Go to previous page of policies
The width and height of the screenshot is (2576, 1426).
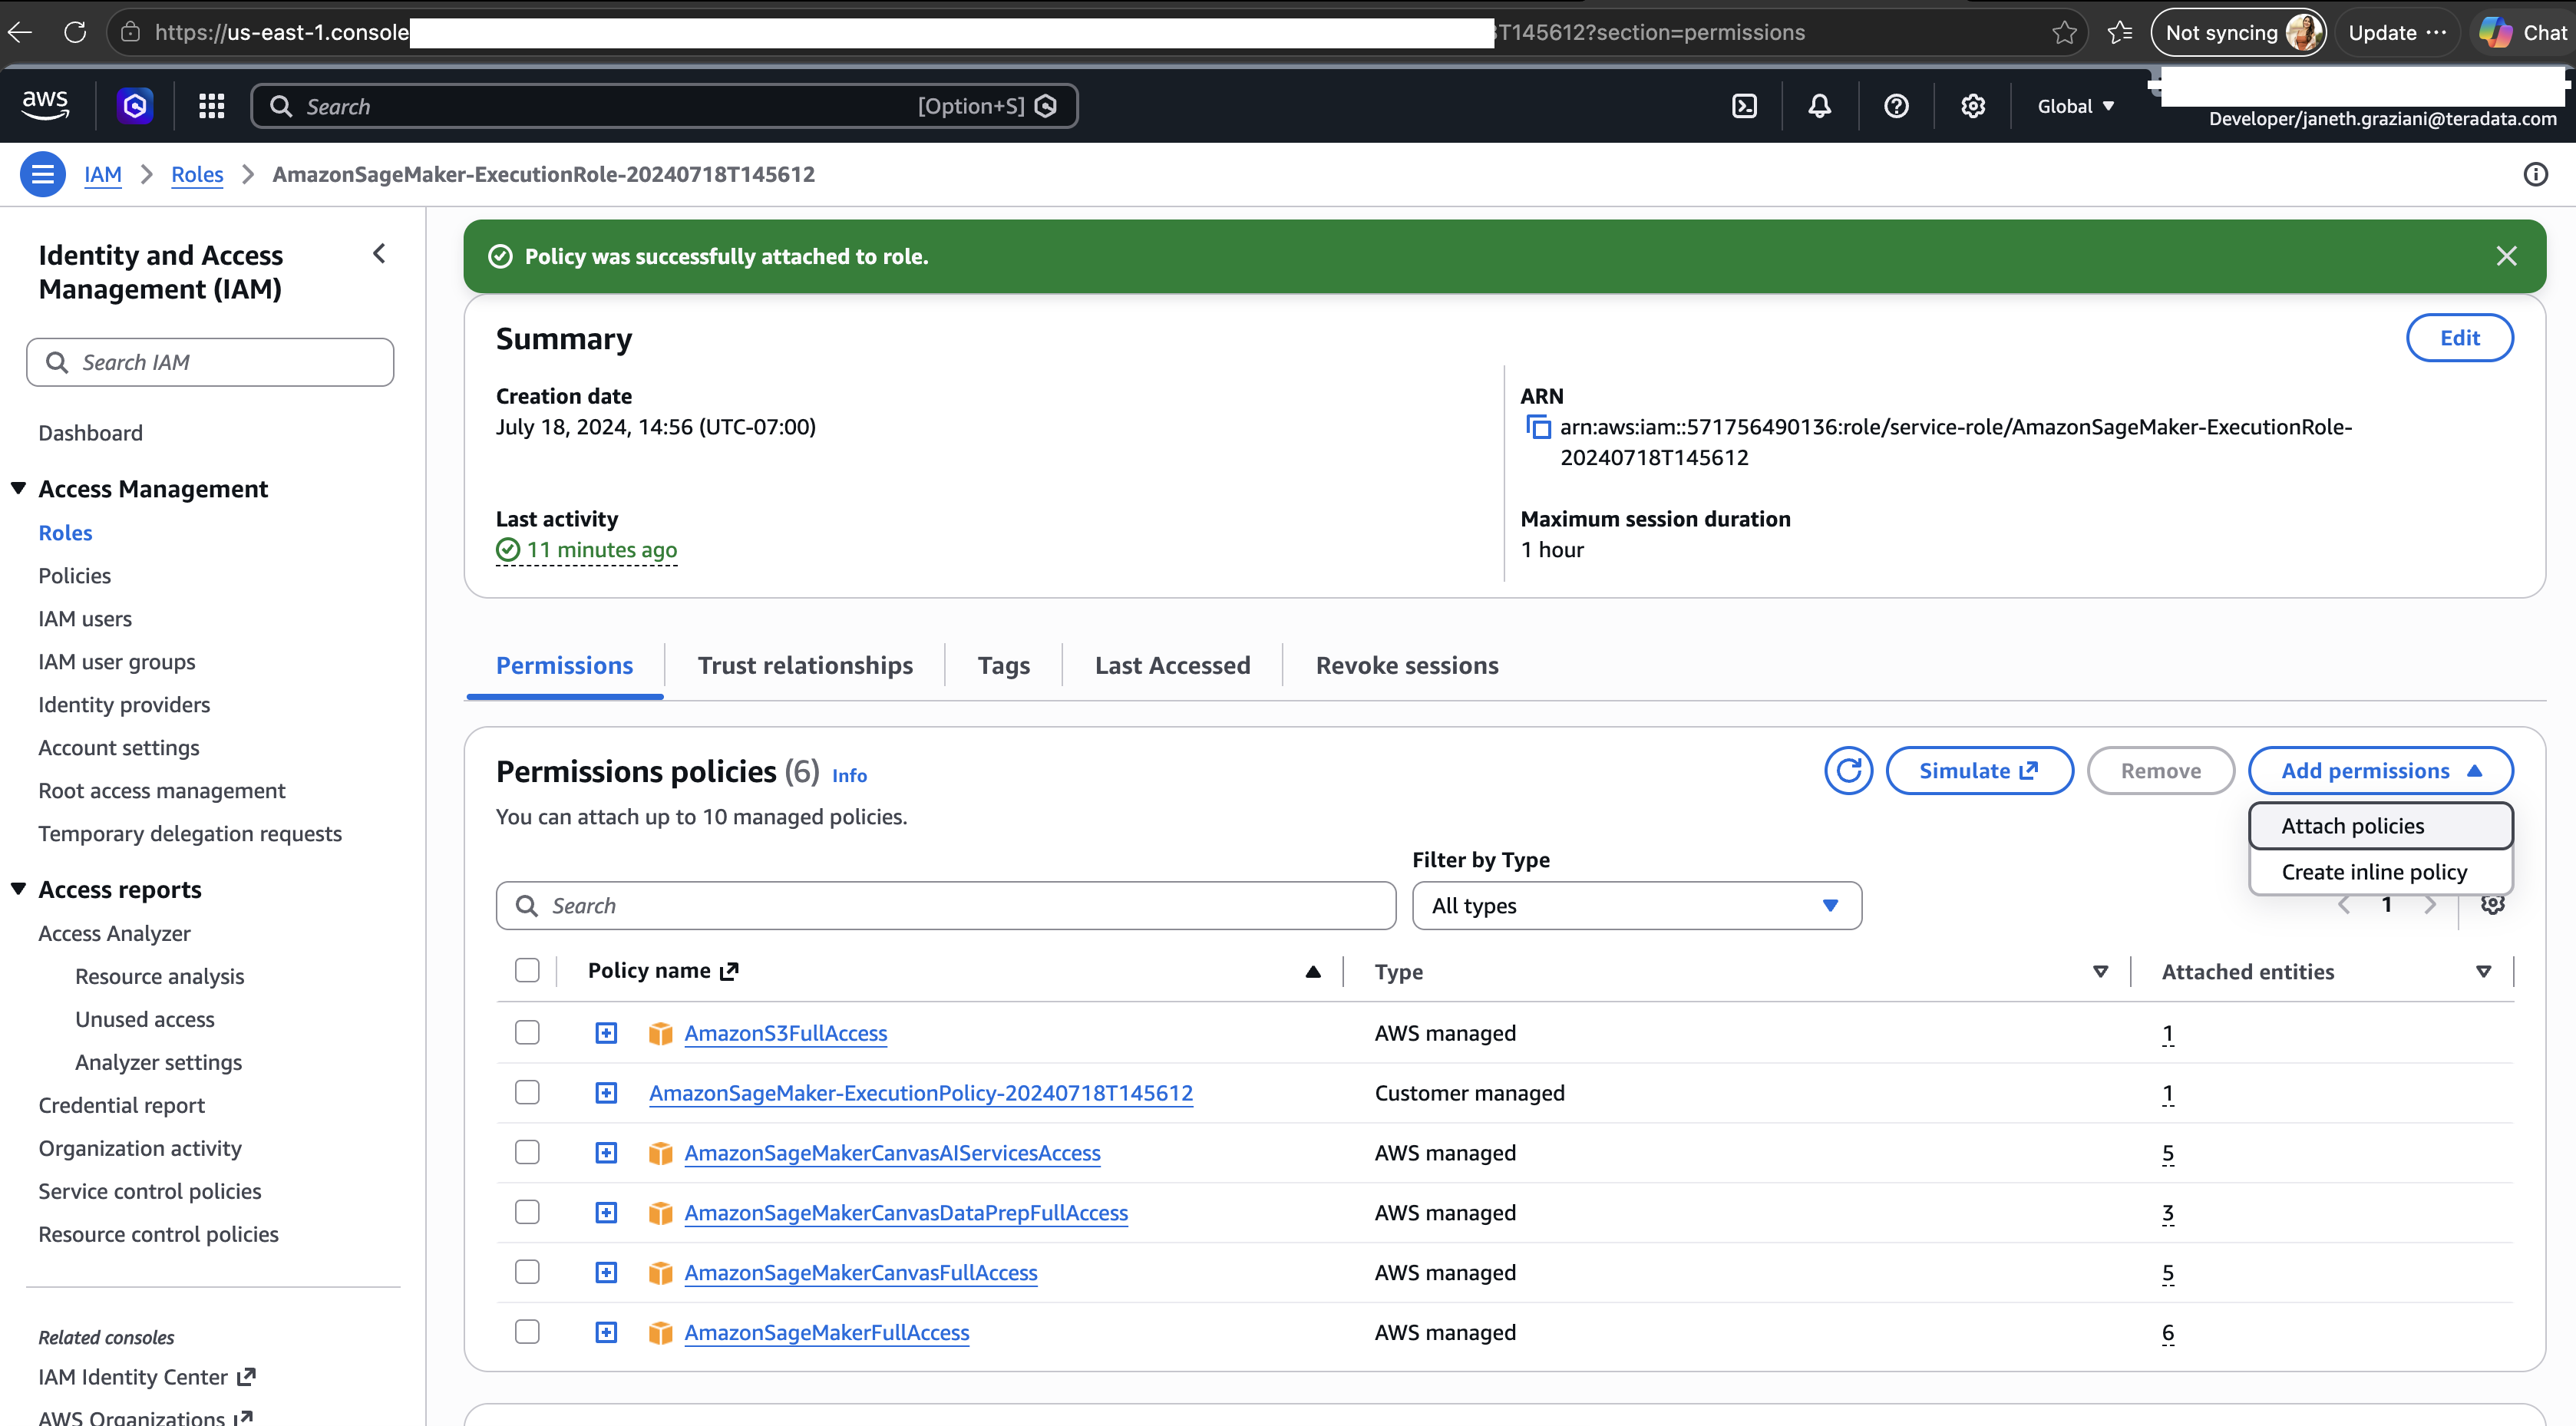(x=2344, y=905)
